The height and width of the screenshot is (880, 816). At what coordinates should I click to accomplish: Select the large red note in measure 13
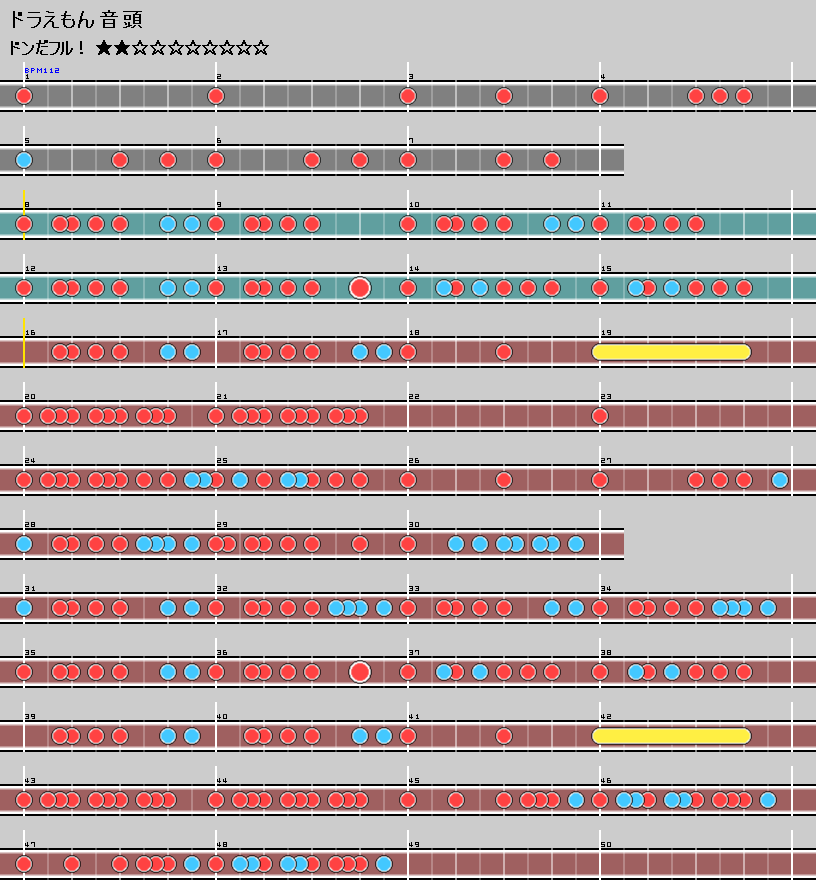click(360, 288)
